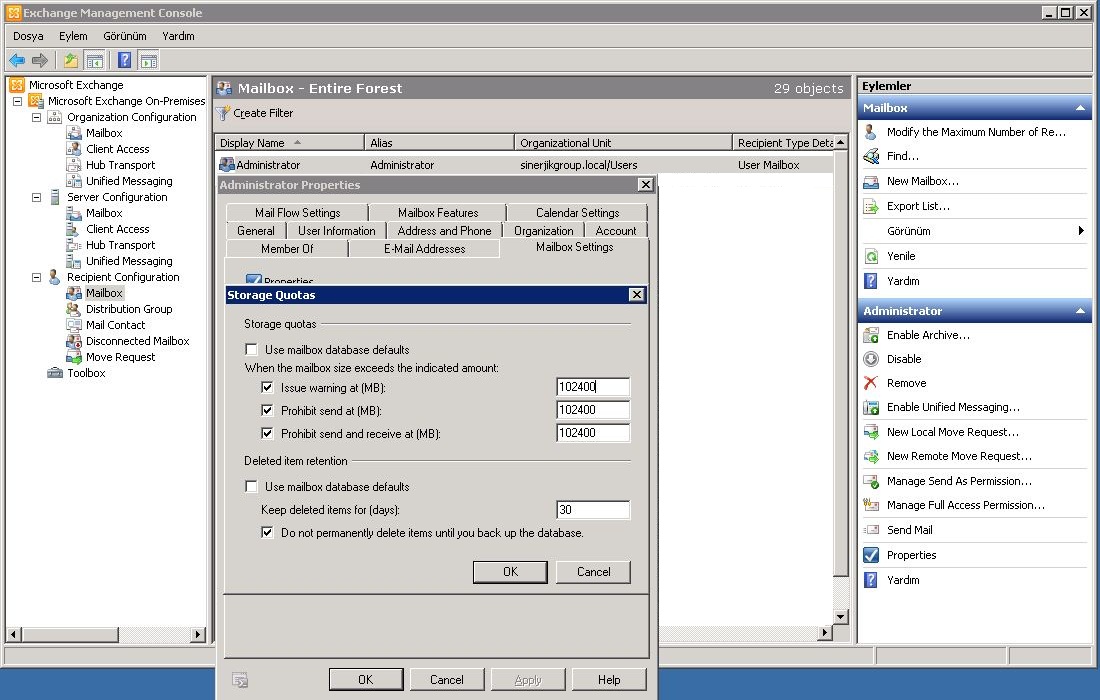Click the Keep deleted items days field

coord(593,510)
